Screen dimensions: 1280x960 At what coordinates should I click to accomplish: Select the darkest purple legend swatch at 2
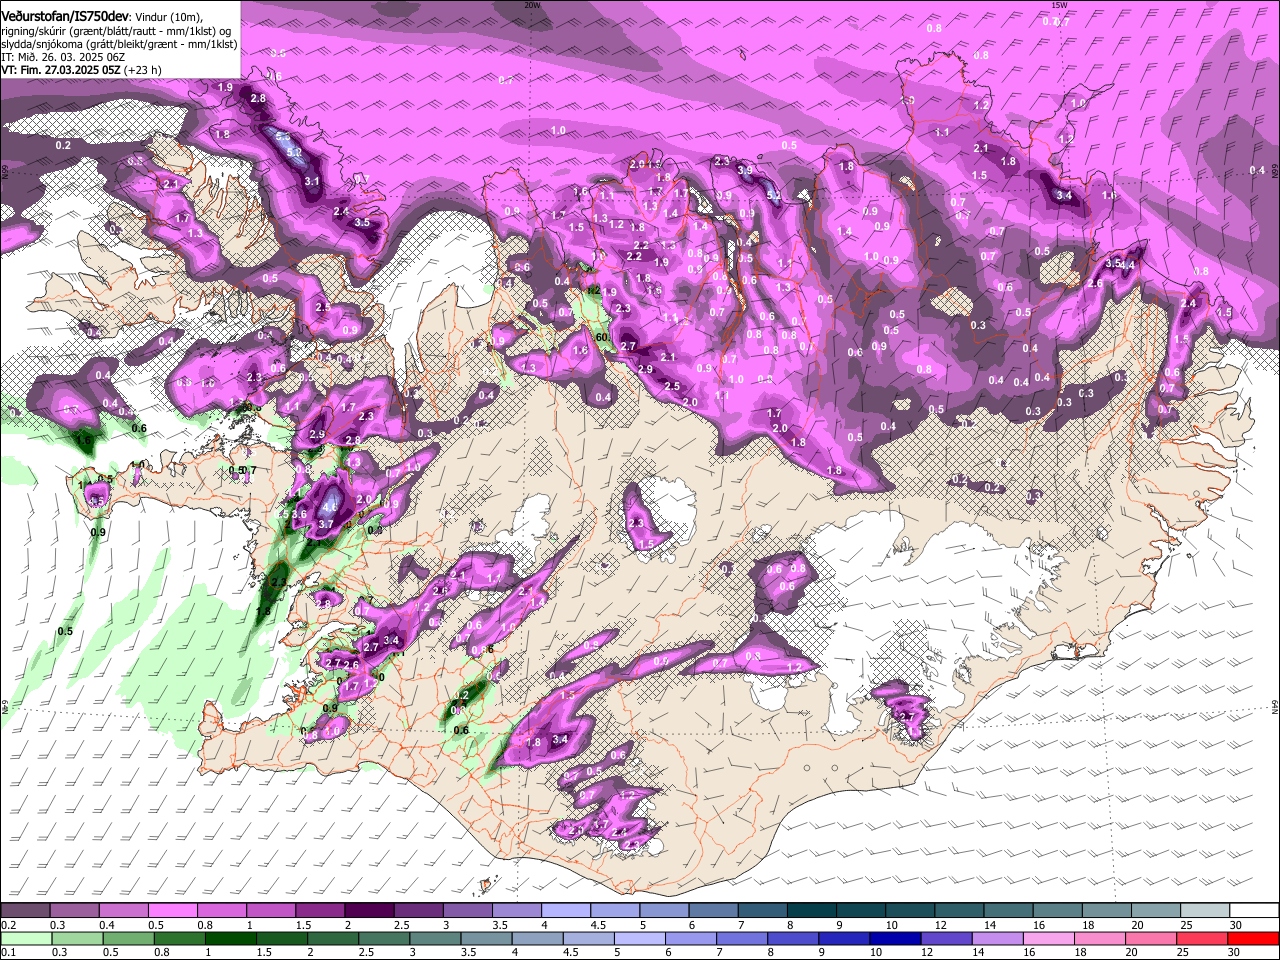coord(368,910)
